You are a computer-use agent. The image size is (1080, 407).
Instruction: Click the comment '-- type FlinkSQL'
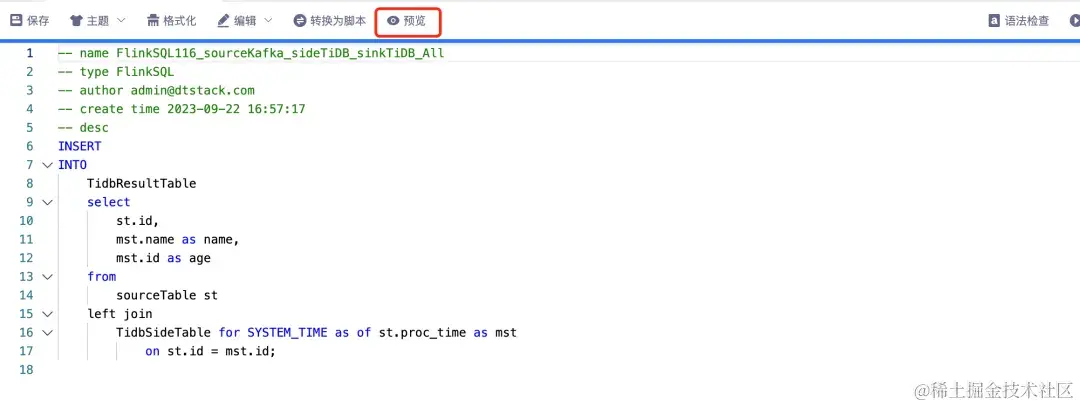(116, 72)
